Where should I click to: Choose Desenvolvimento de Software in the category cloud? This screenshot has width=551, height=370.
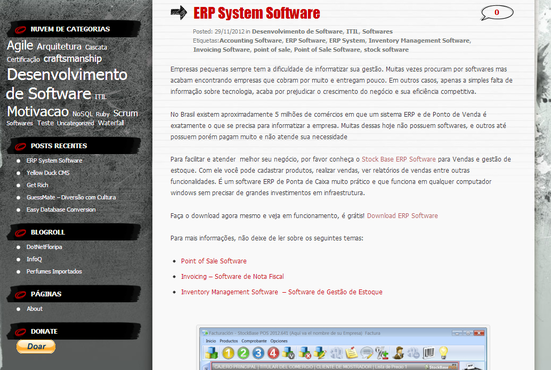click(x=66, y=84)
